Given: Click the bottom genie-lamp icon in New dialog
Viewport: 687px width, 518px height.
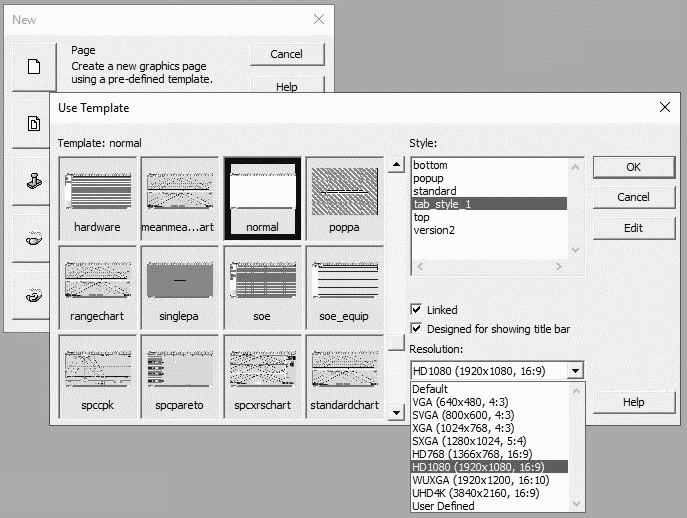Looking at the screenshot, I should click(x=32, y=296).
